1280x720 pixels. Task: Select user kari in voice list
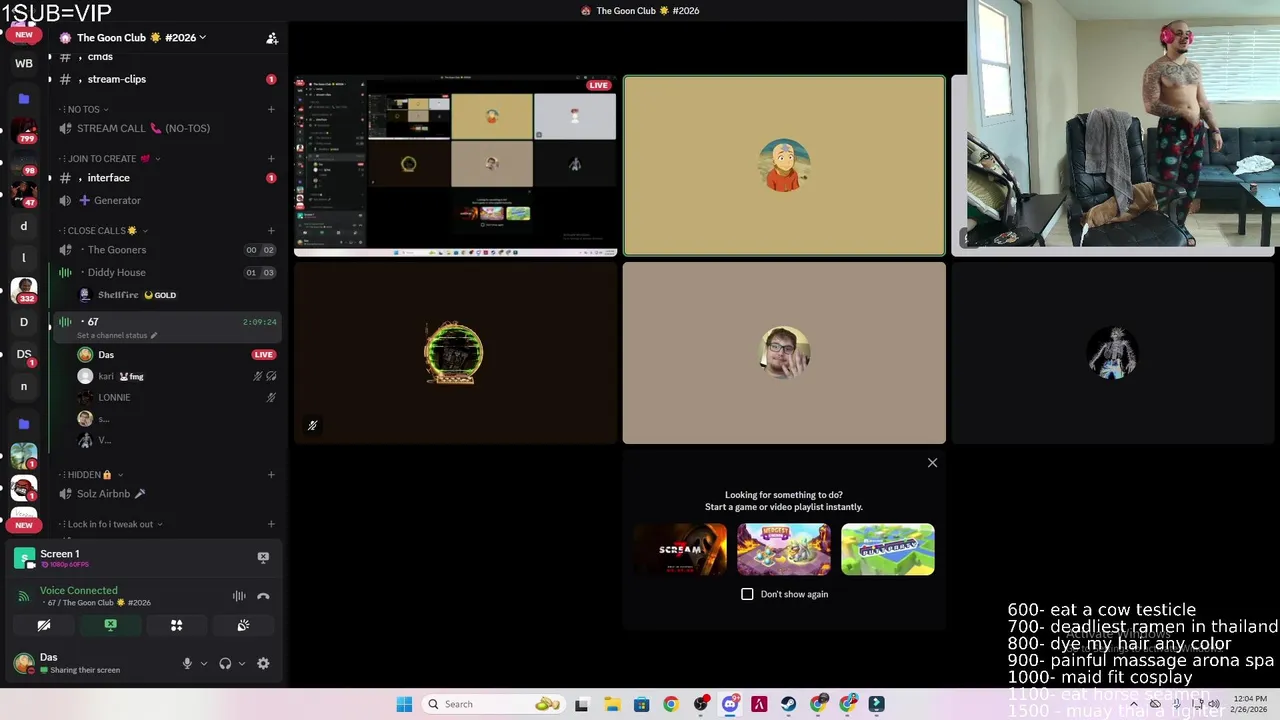tap(176, 376)
